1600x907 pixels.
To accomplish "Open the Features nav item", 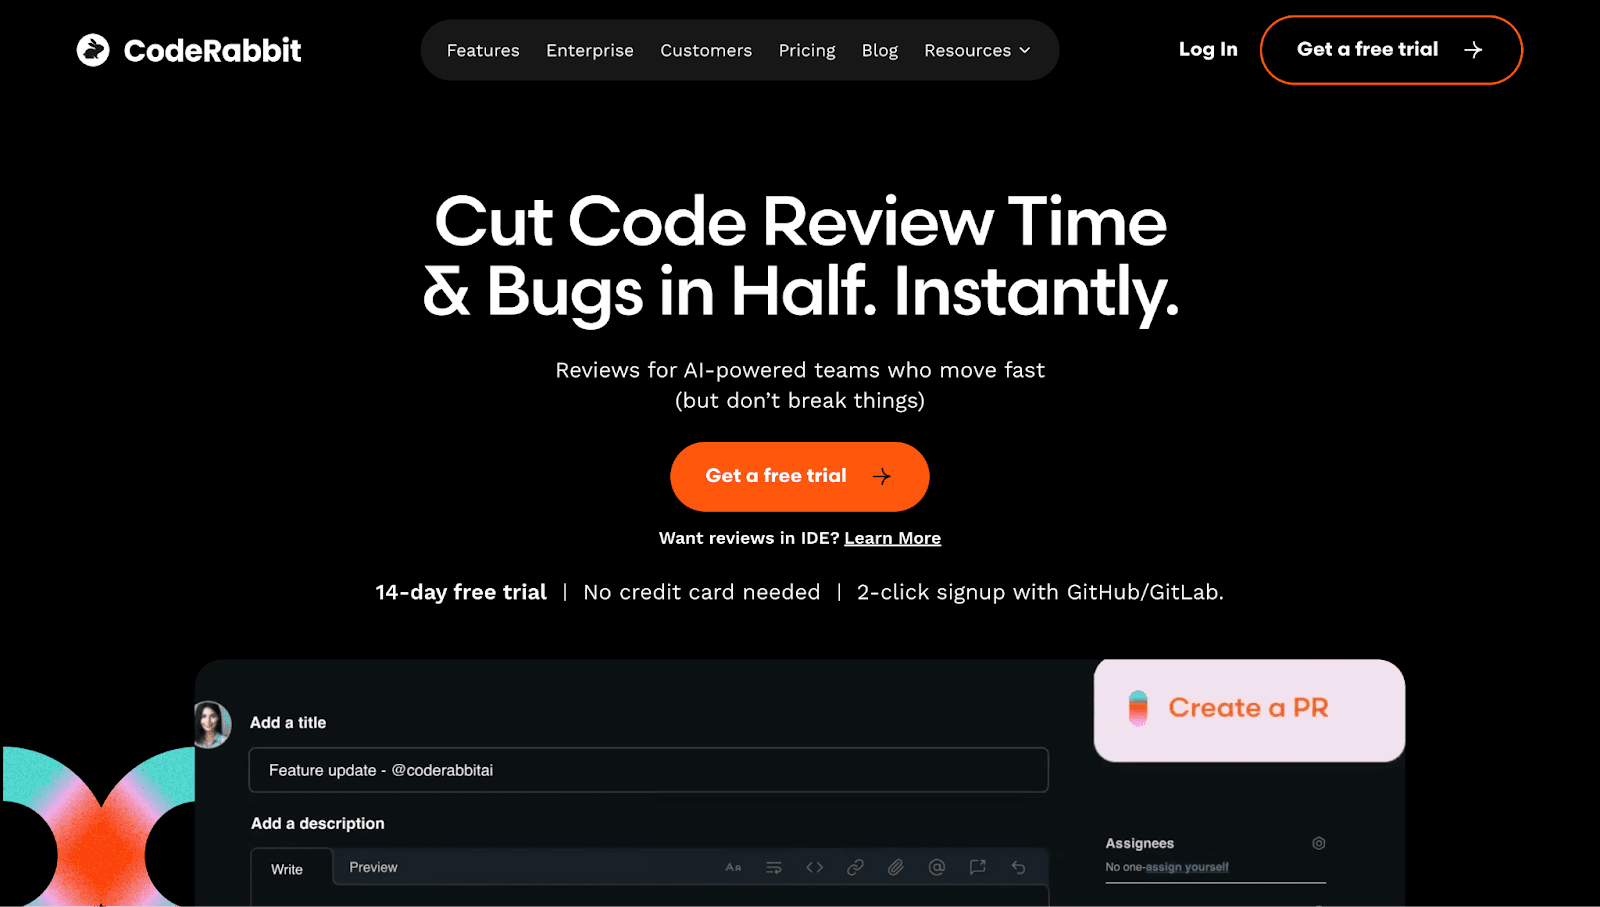I will 483,50.
